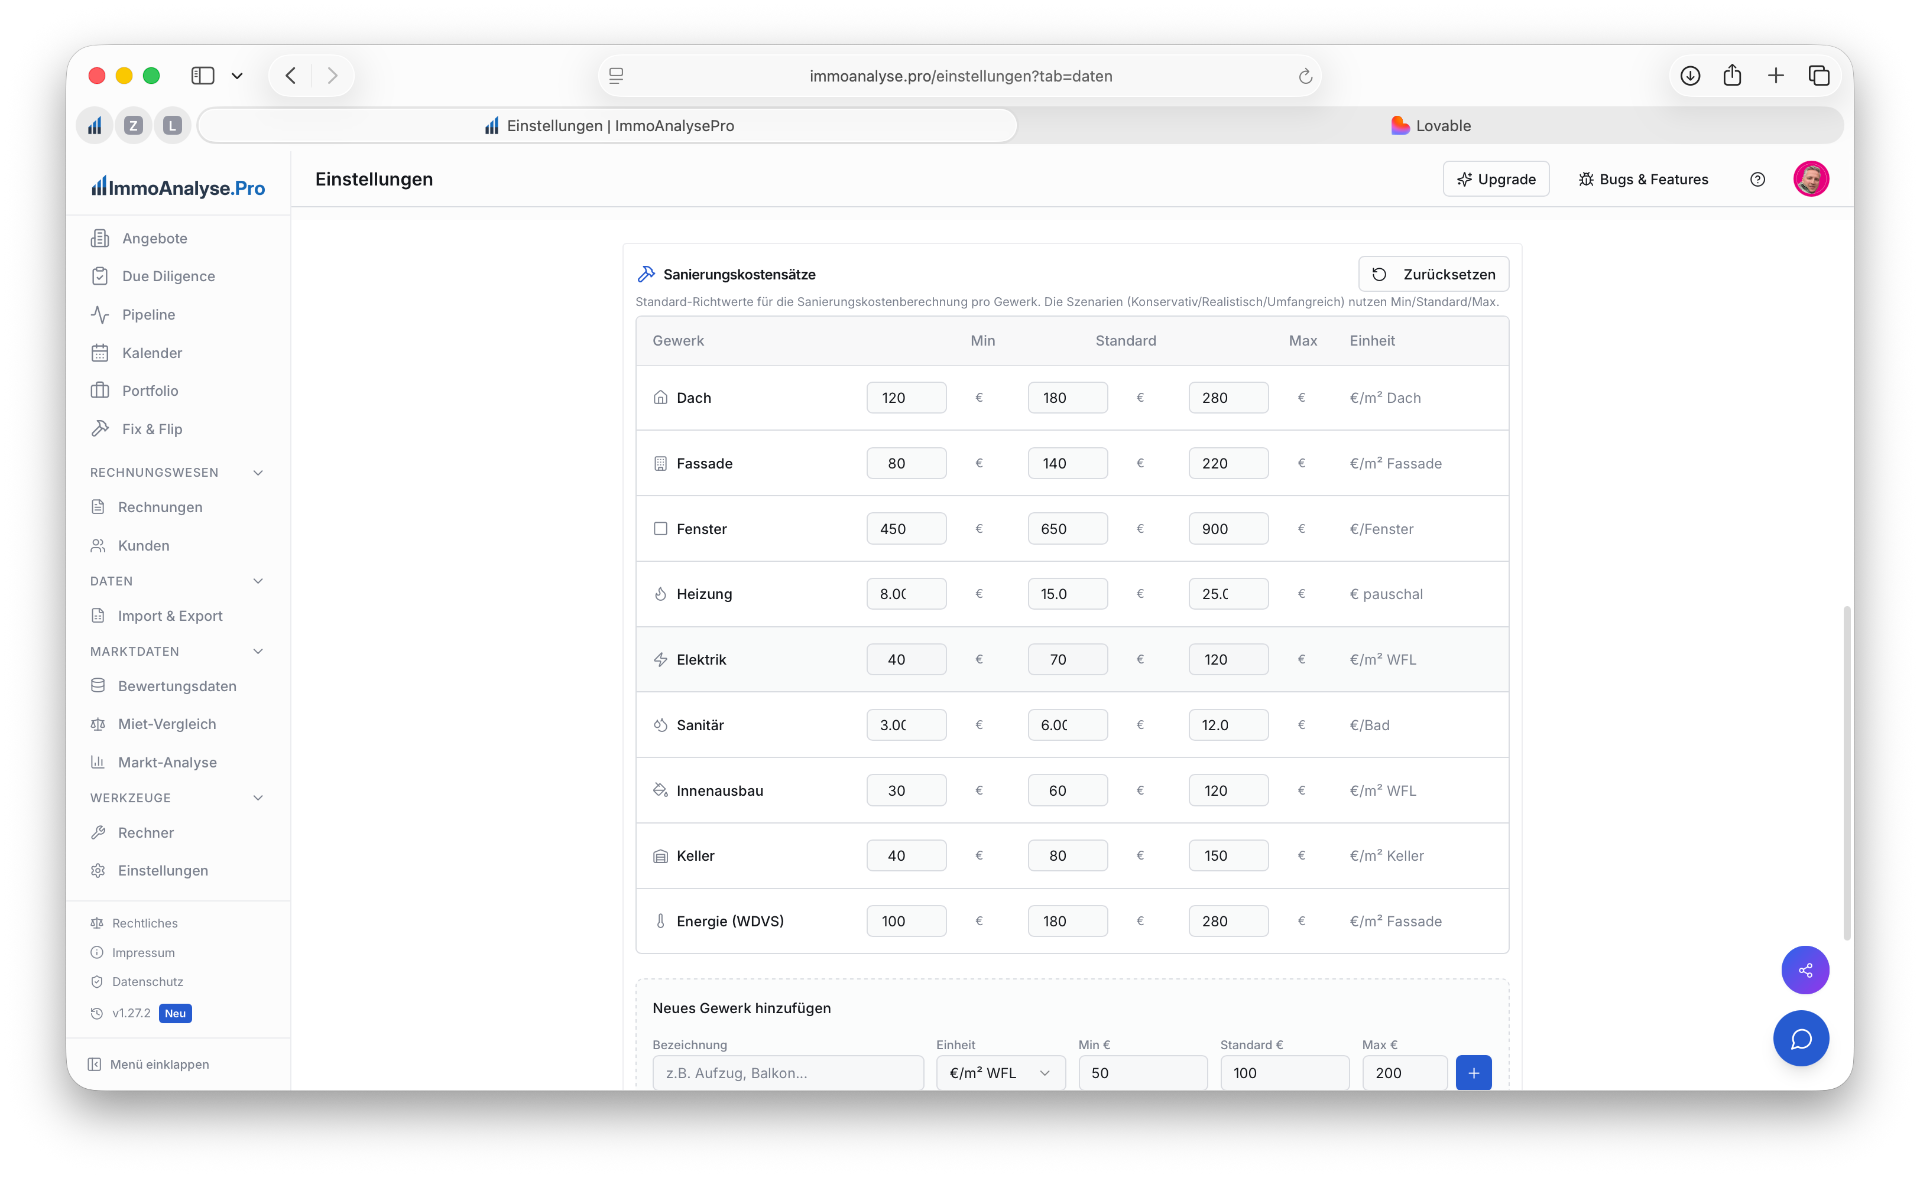Click the Innenausbau standard value field
Screen dimensions: 1920x1178
pyautogui.click(x=1067, y=791)
